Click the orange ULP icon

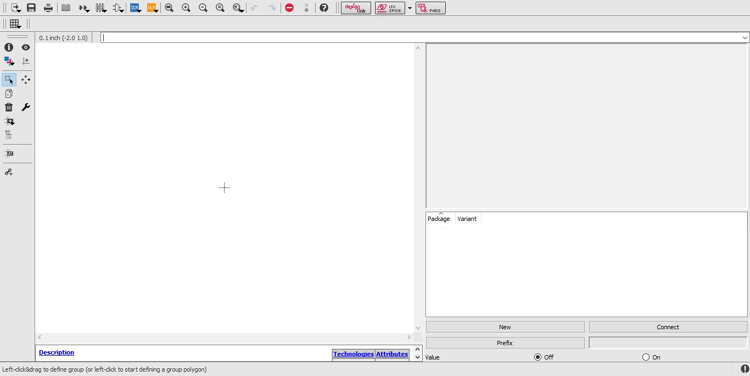pos(152,8)
